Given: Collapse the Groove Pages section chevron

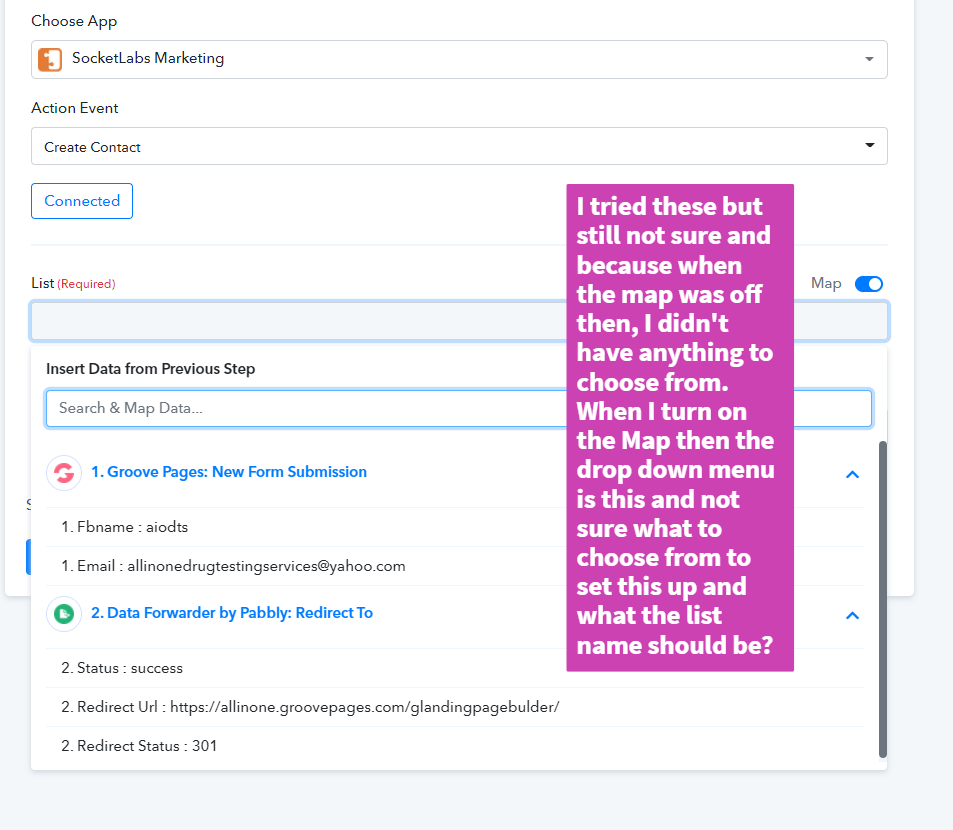Looking at the screenshot, I should click(x=852, y=475).
